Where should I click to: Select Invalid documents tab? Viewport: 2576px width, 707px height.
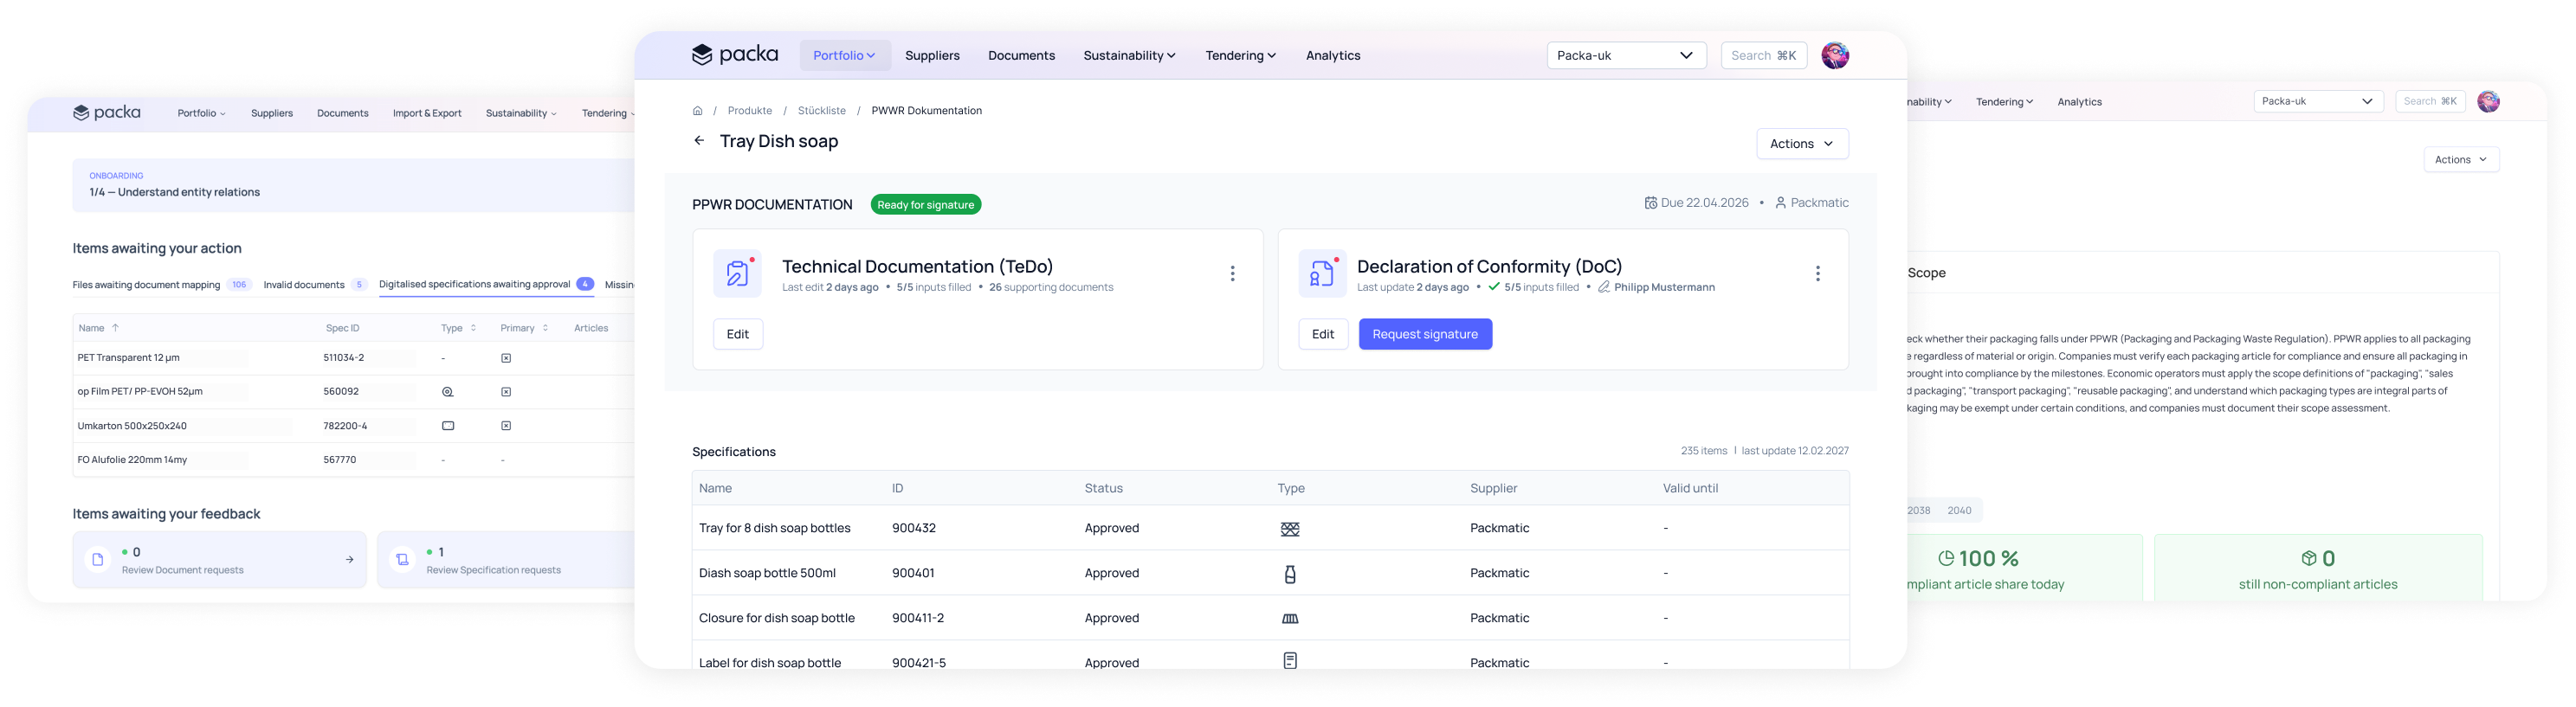coord(315,285)
